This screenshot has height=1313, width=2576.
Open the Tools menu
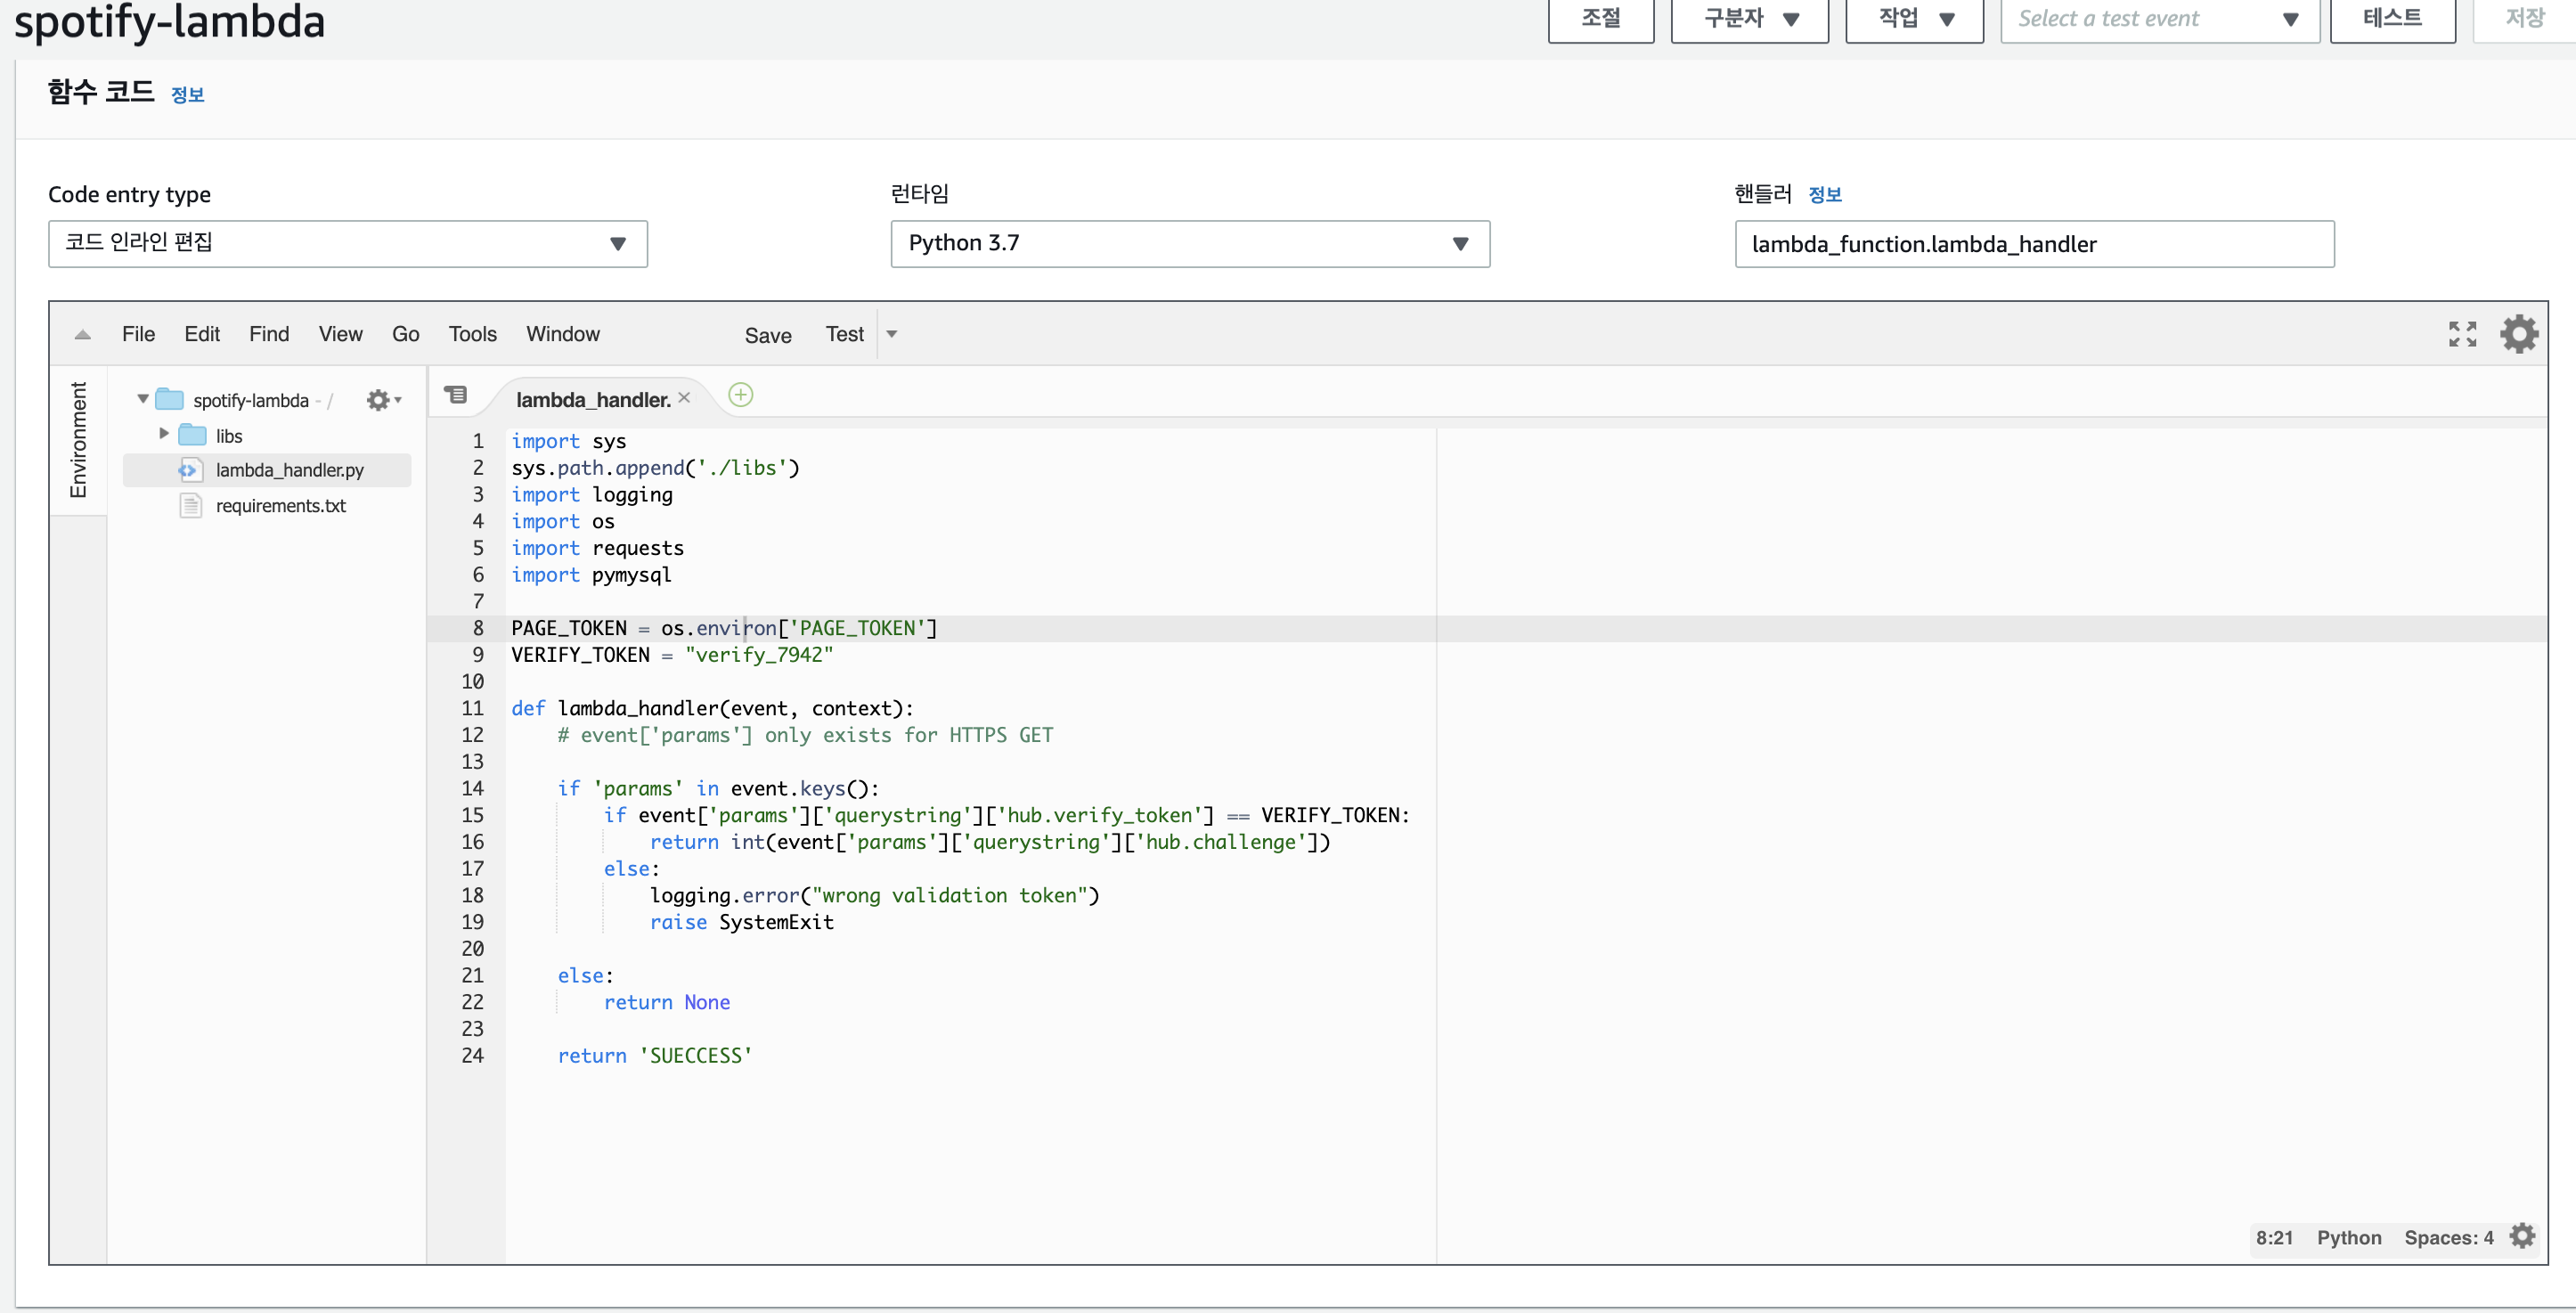[472, 334]
